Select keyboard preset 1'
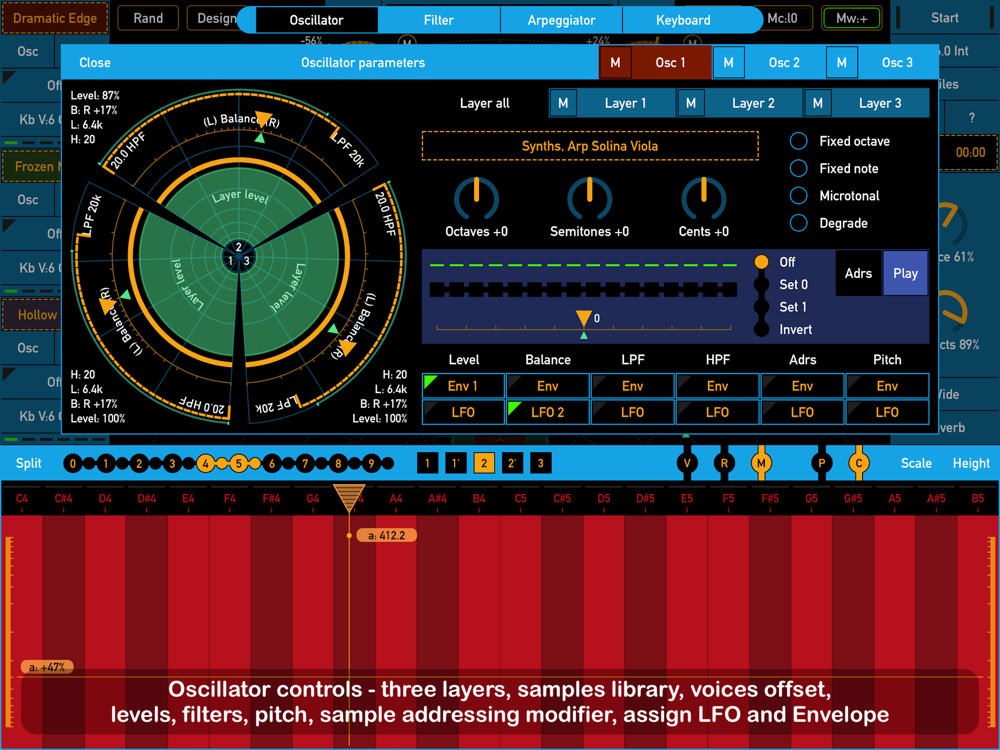Image resolution: width=1000 pixels, height=750 pixels. [x=455, y=463]
